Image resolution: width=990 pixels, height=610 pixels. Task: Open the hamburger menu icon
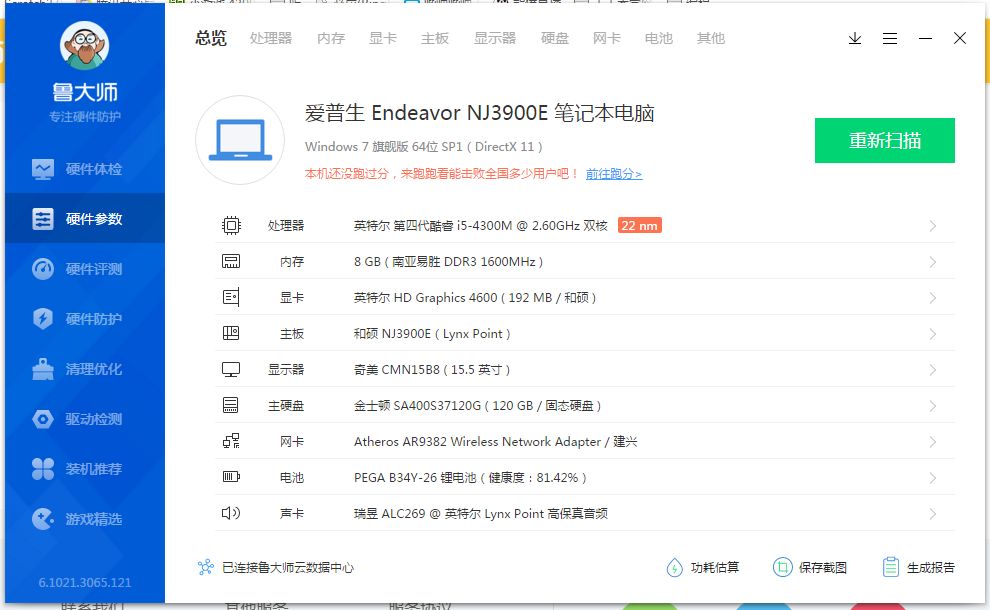click(890, 39)
